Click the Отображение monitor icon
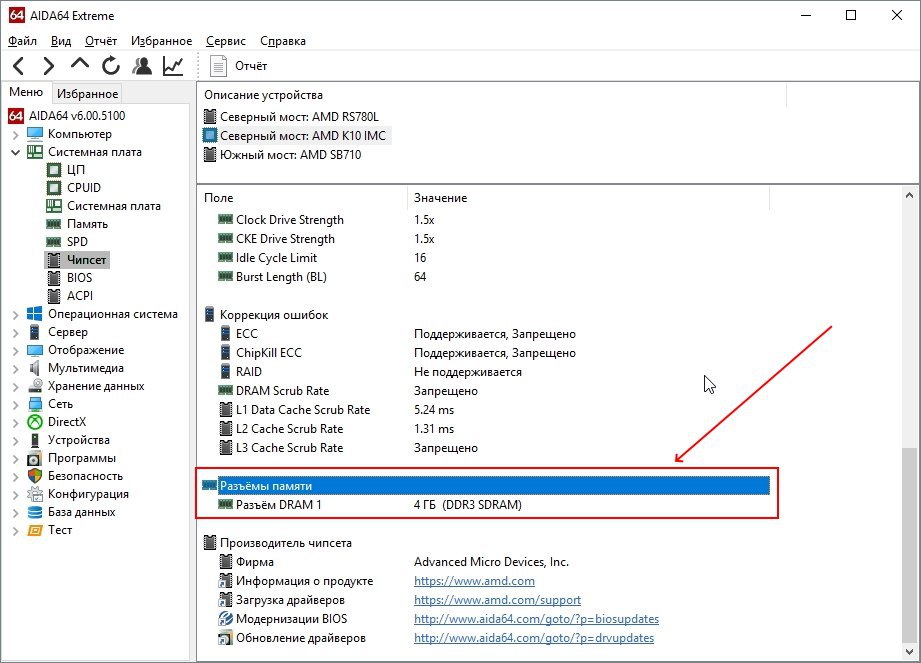 (35, 350)
